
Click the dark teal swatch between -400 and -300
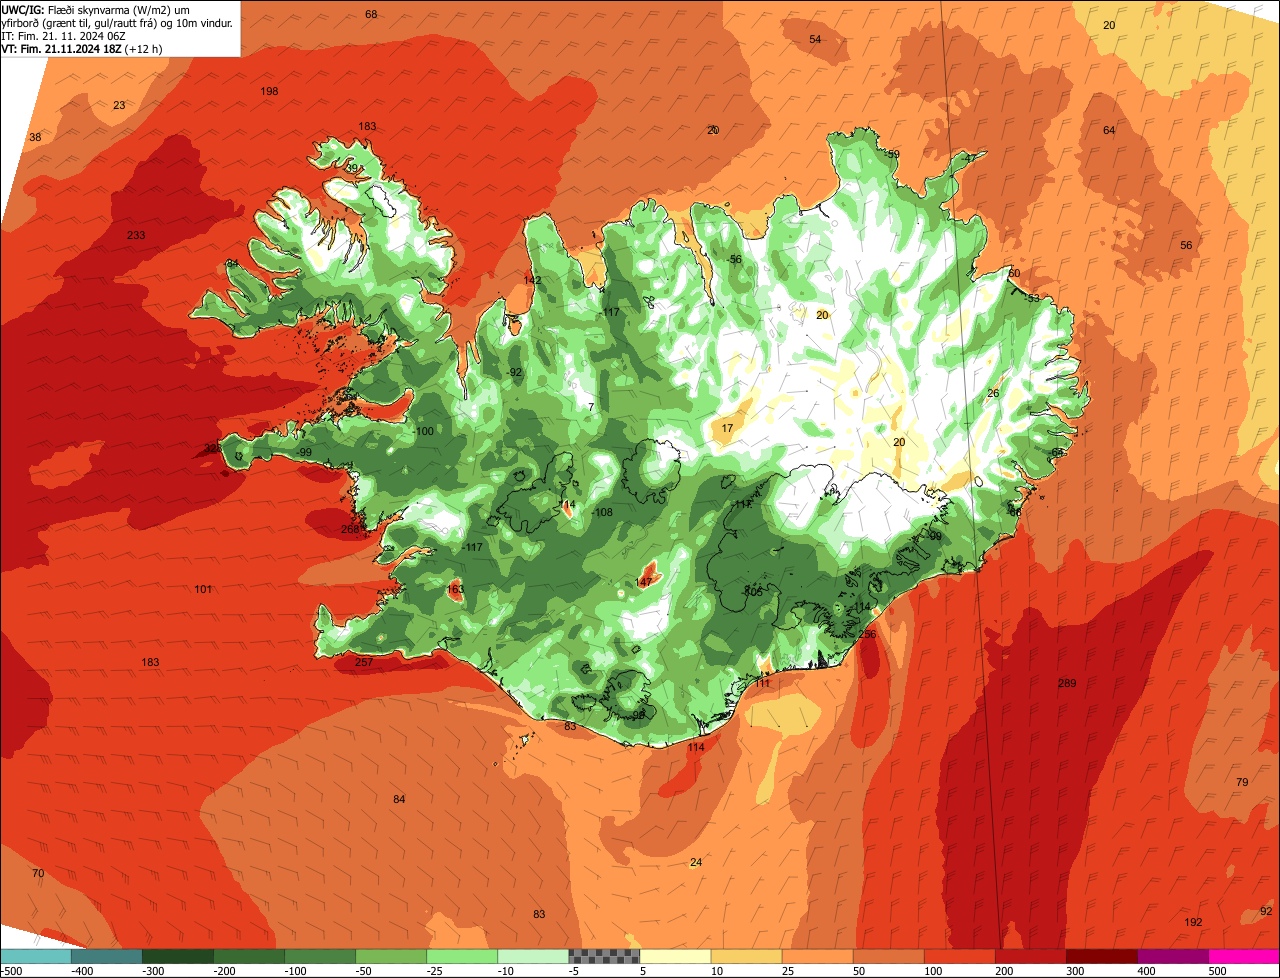(107, 956)
